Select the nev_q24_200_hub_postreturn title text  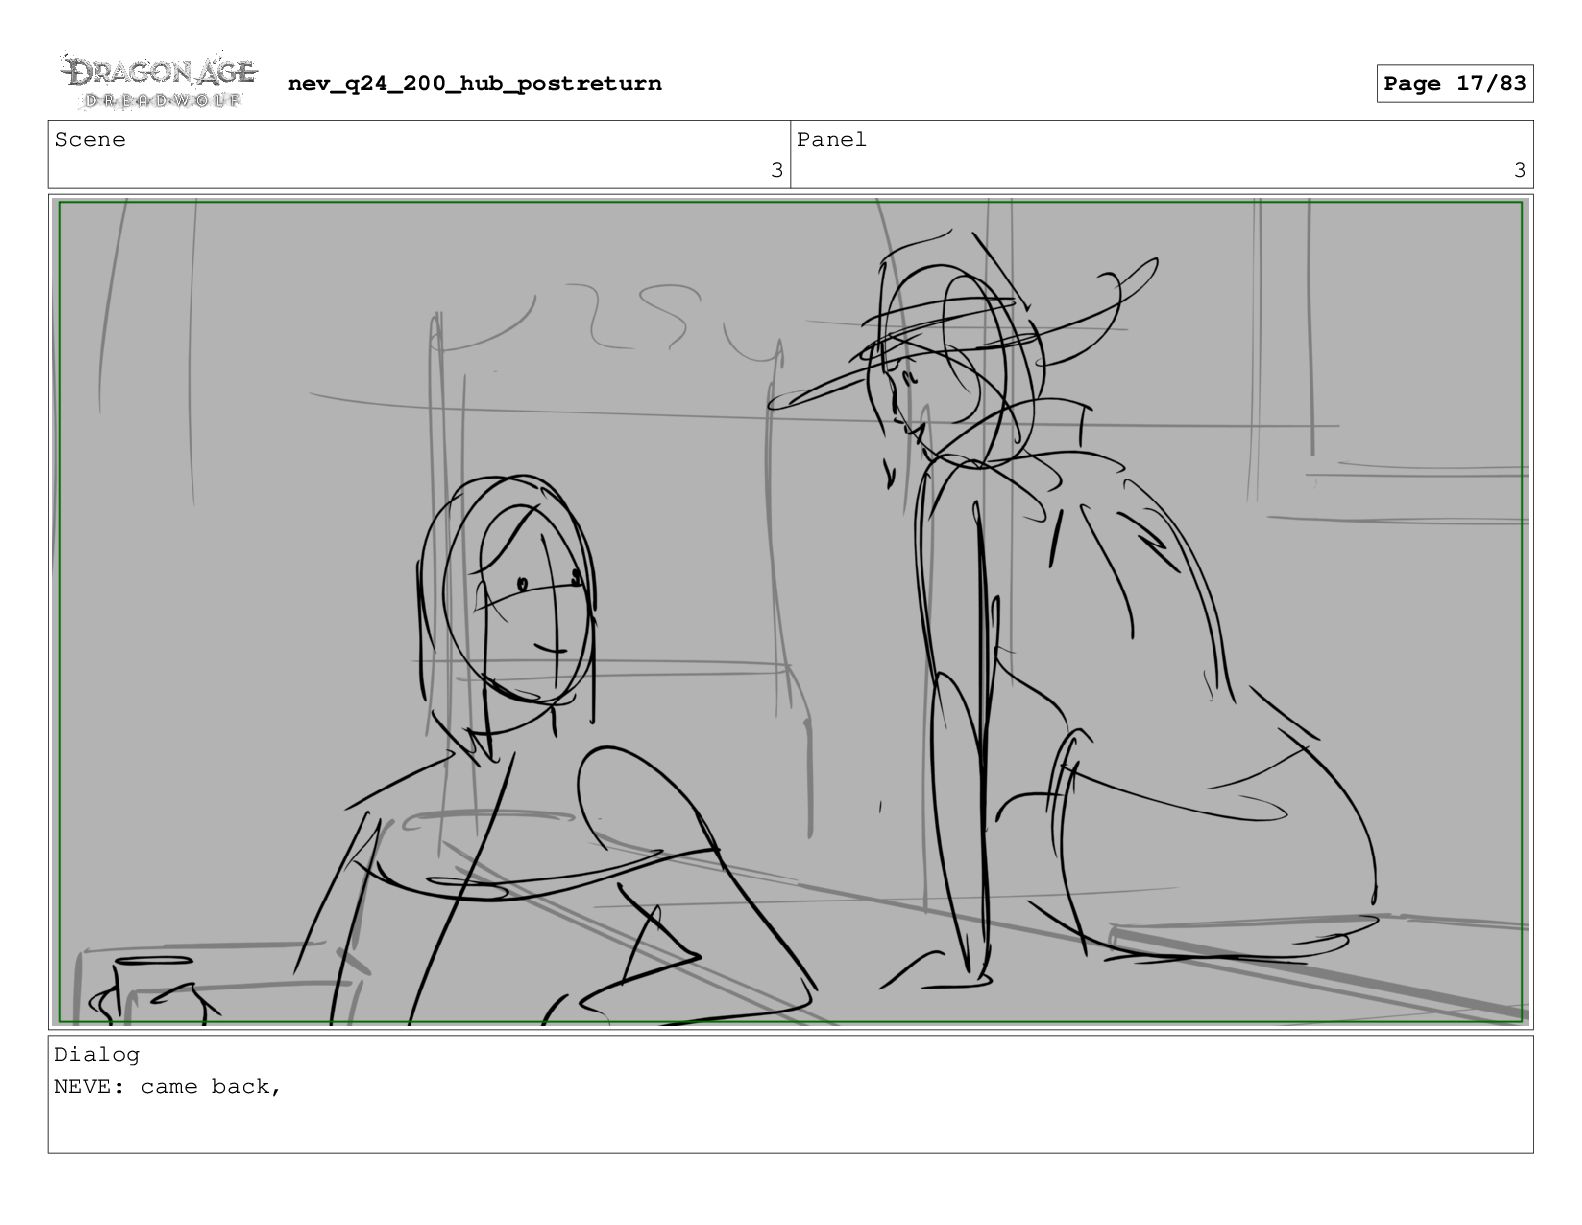(x=474, y=83)
